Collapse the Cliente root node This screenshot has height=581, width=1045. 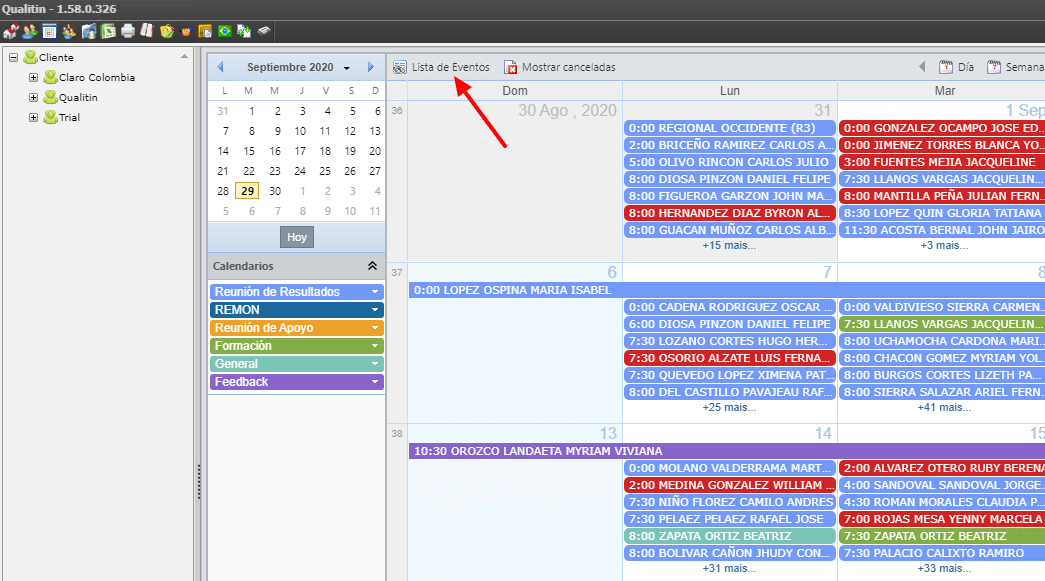[x=13, y=57]
